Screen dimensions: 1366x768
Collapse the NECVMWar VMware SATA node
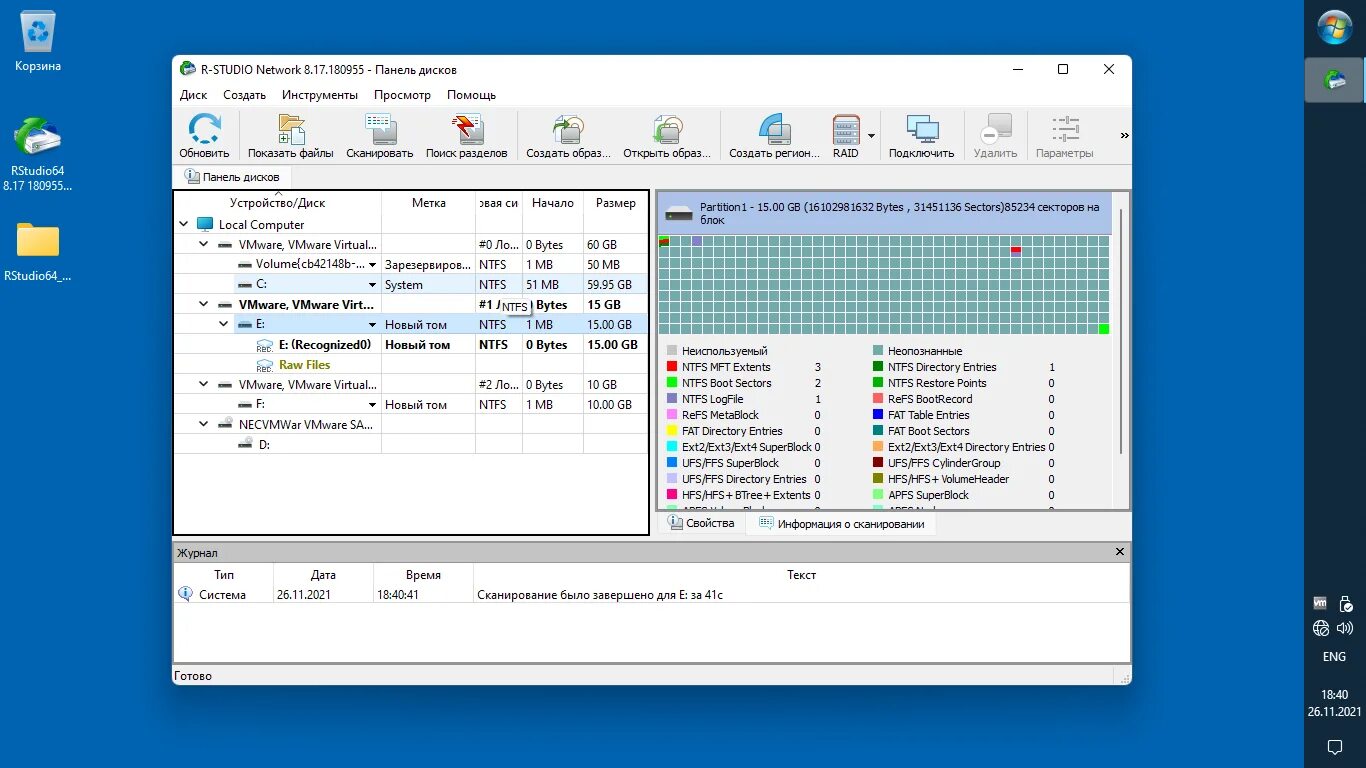pyautogui.click(x=204, y=425)
